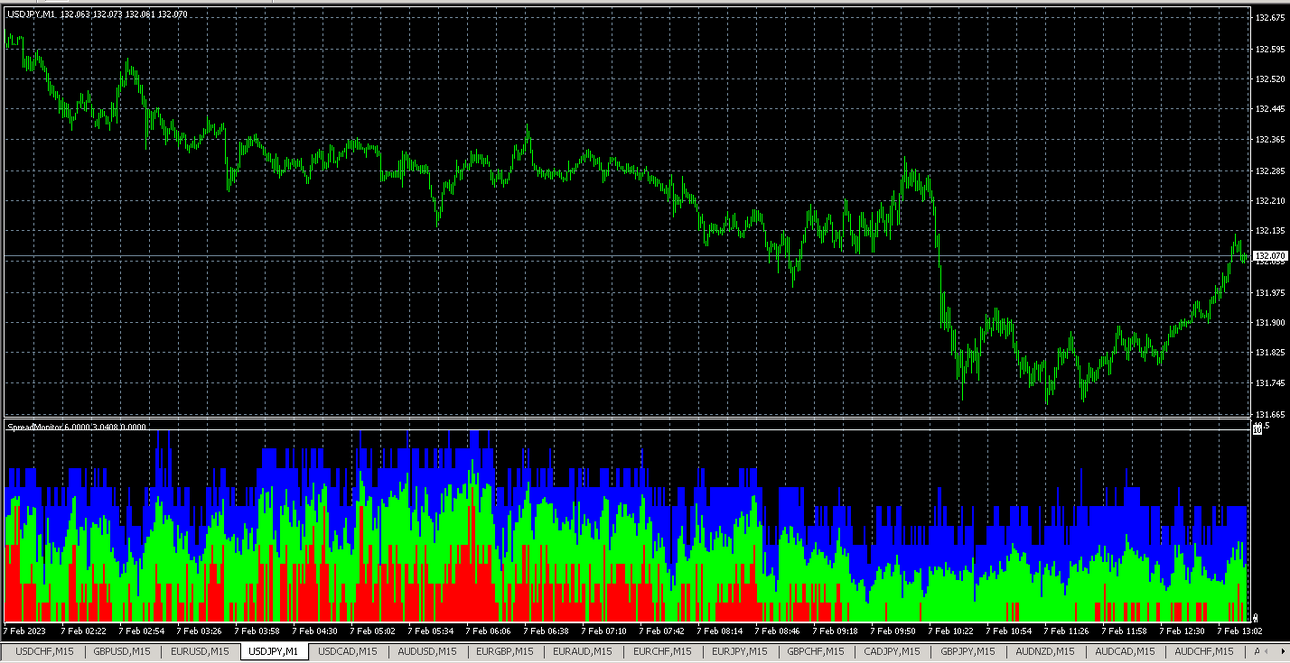Click the 132.675 price scale label

coord(1269,18)
